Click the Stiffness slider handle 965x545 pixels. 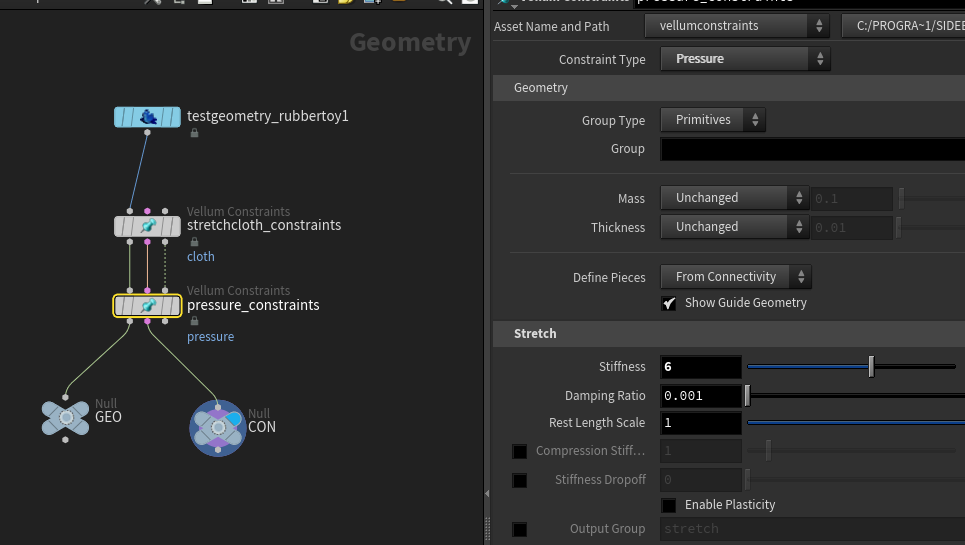pyautogui.click(x=871, y=367)
